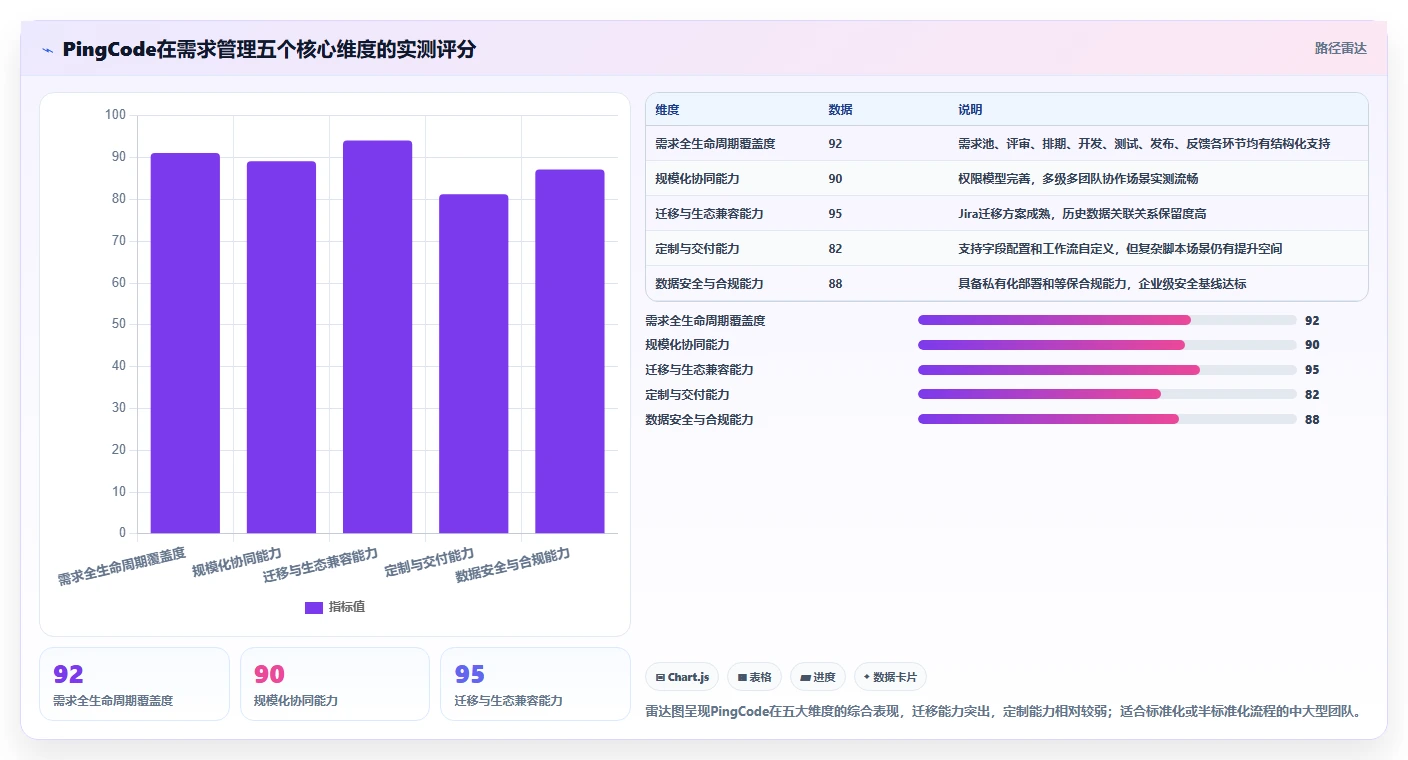Click the 数据卡片 chip
The image size is (1408, 760).
click(x=890, y=677)
